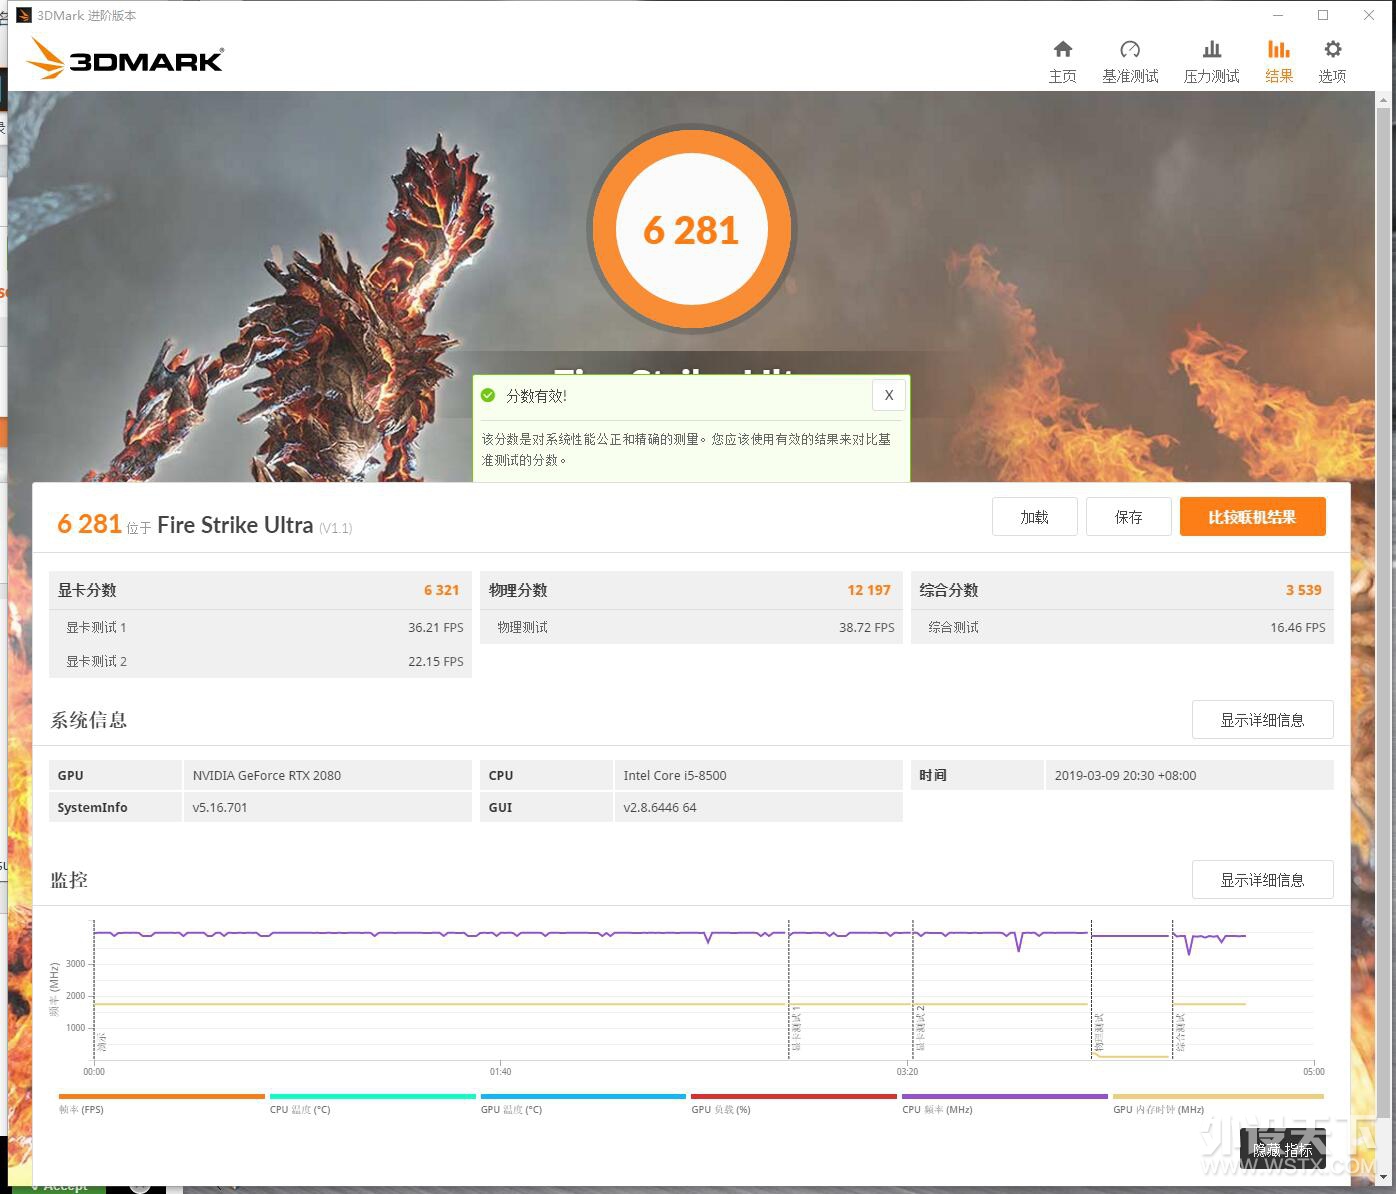Click the 3DMark logo

coord(125,58)
